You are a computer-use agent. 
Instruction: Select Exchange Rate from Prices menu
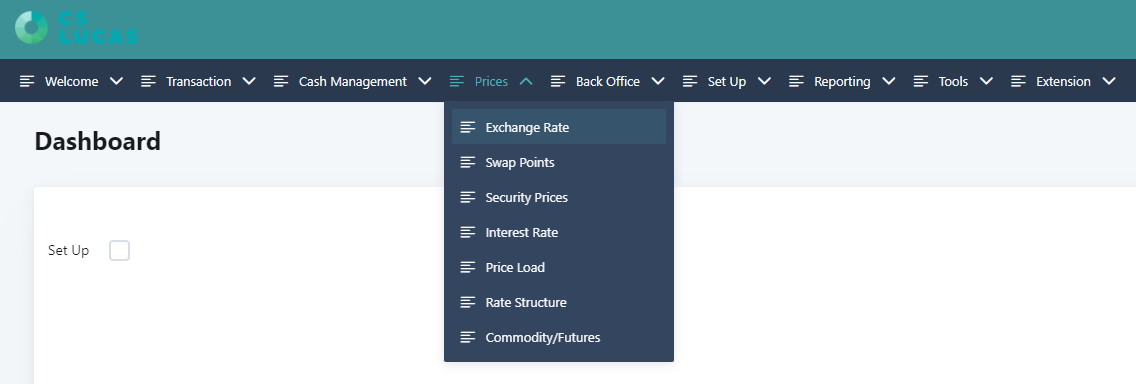pos(559,127)
